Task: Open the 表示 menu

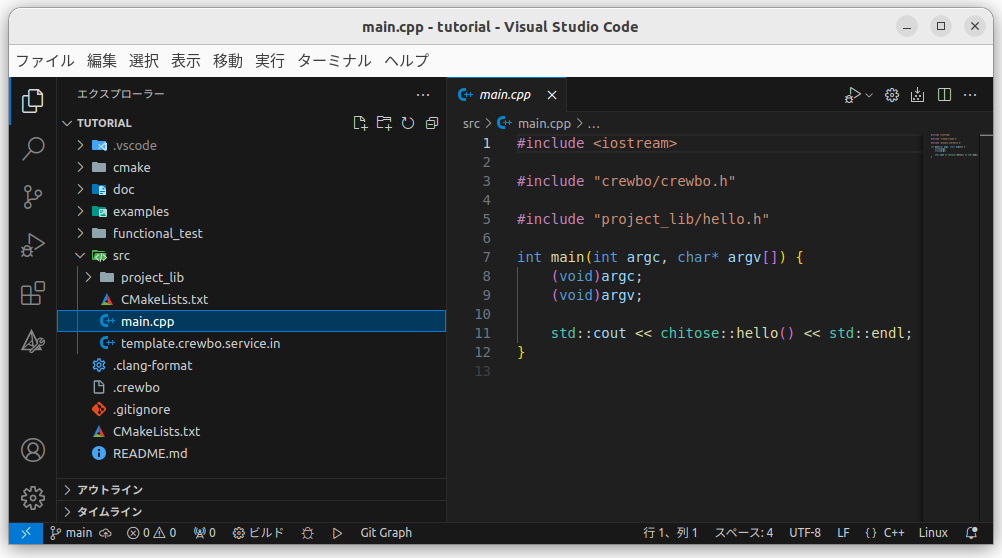Action: pyautogui.click(x=186, y=61)
